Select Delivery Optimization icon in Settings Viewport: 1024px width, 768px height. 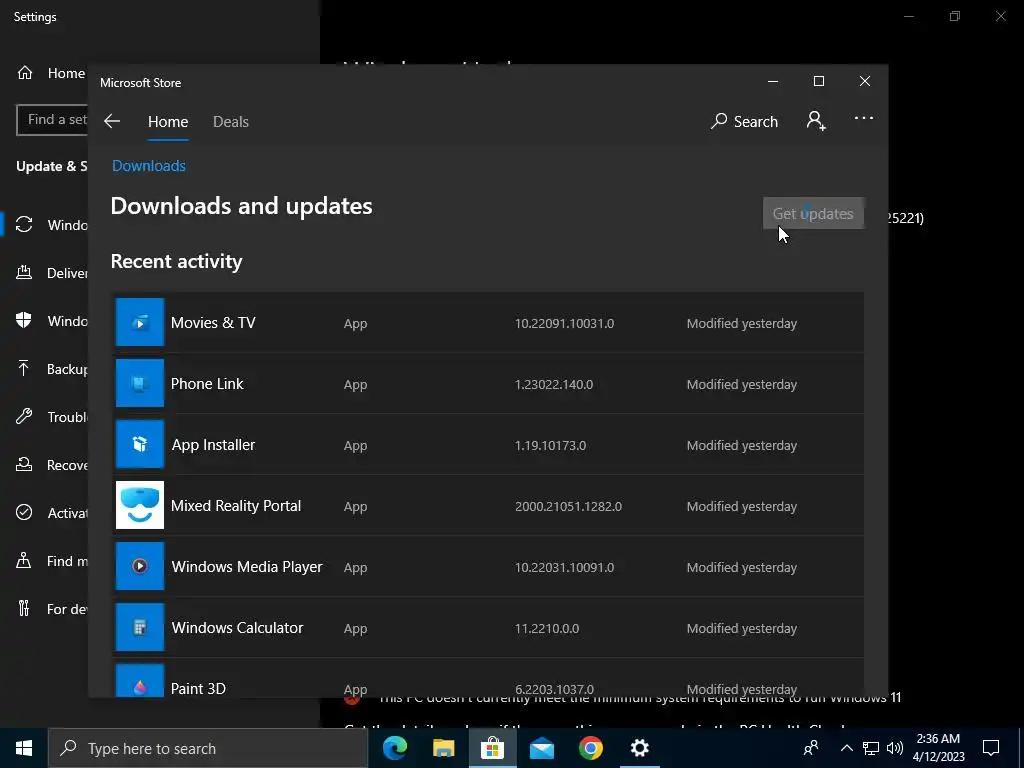(x=24, y=272)
